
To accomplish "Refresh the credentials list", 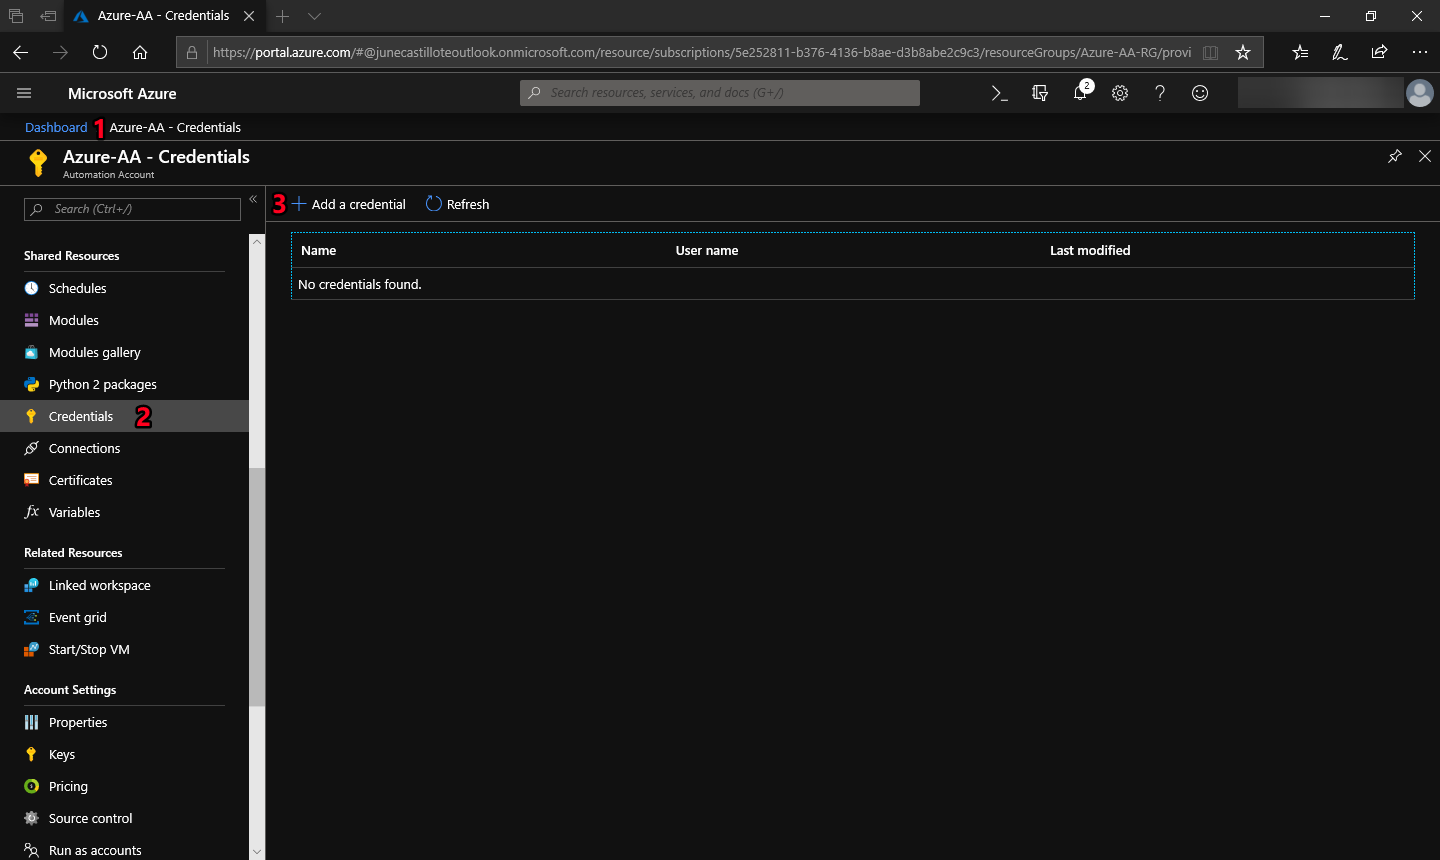I will pyautogui.click(x=458, y=204).
